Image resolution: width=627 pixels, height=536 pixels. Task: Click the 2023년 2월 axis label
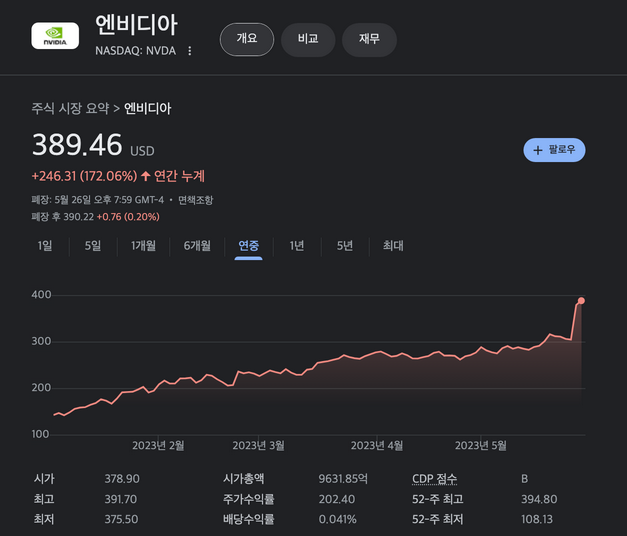pos(158,446)
